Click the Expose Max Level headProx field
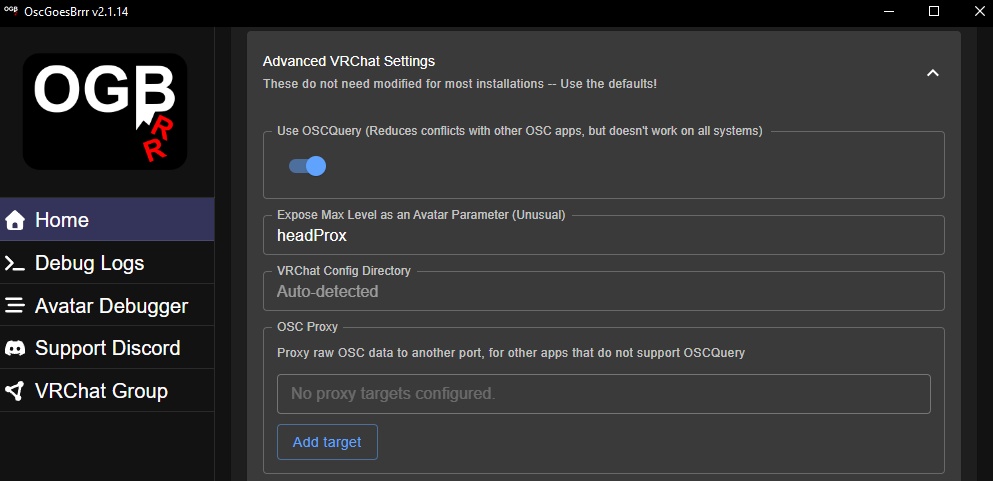Viewport: 993px width, 481px height. [604, 235]
